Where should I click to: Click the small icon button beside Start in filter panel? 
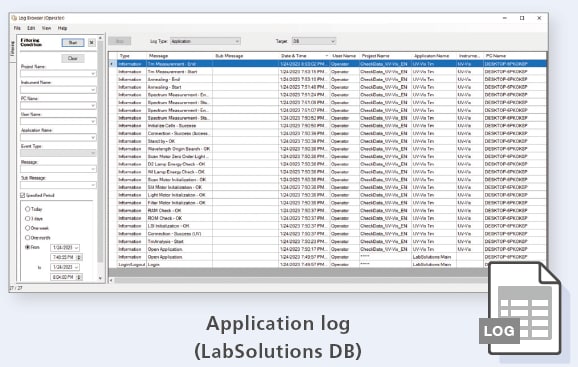(91, 42)
